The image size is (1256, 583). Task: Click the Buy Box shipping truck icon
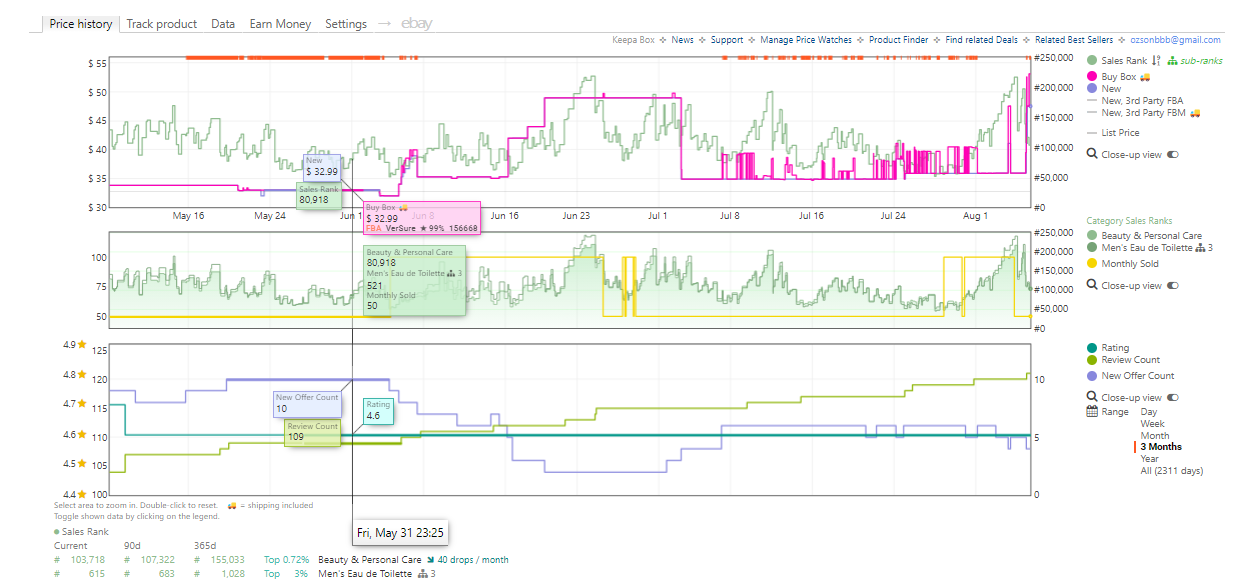coord(1145,76)
